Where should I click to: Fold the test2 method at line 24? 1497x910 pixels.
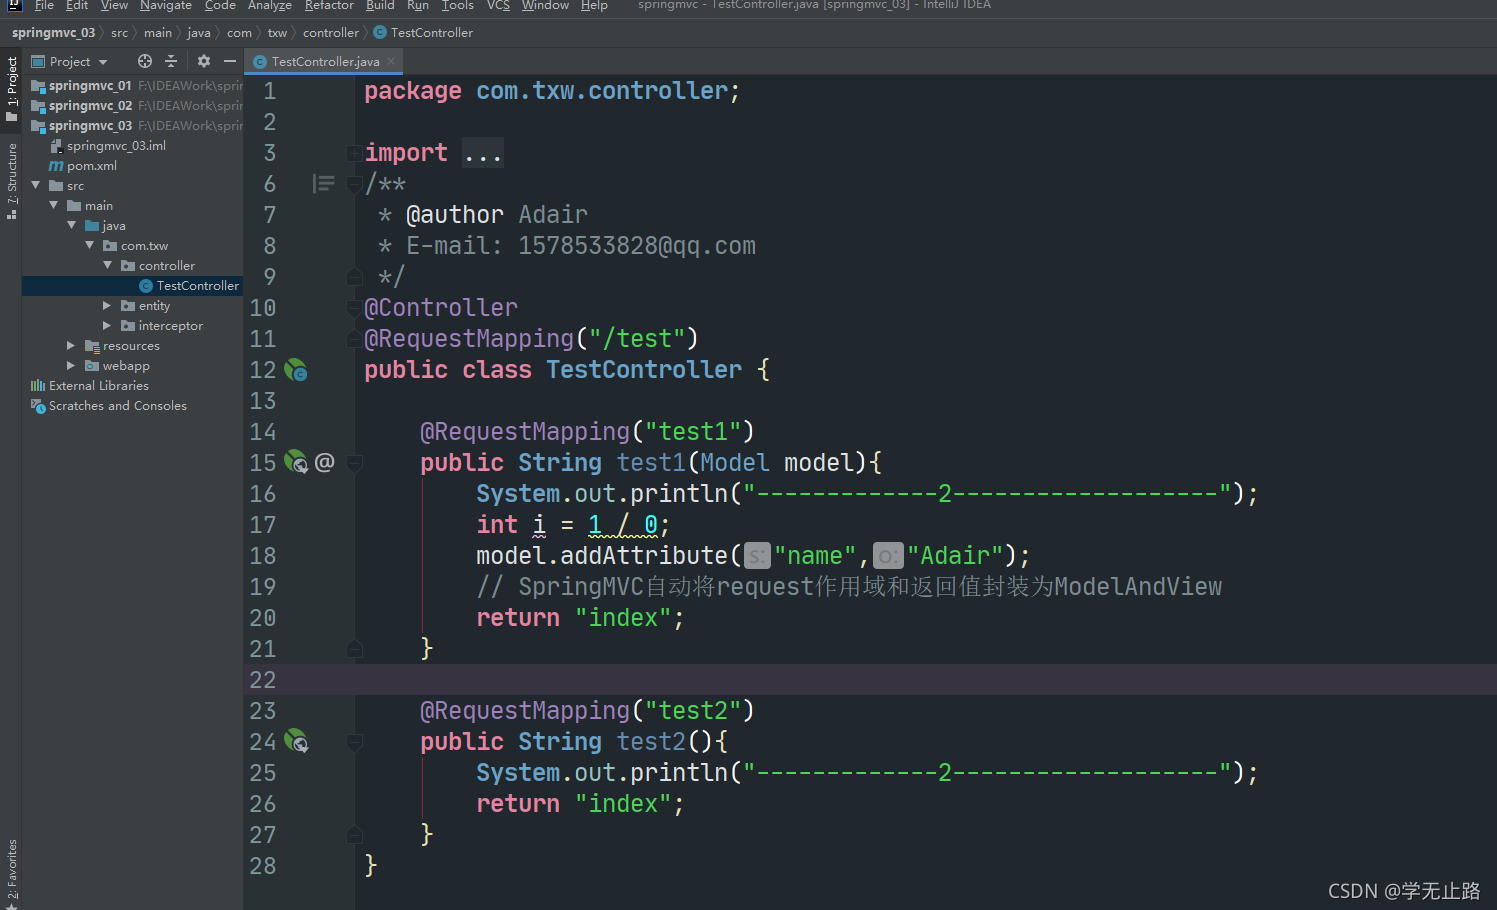click(354, 742)
